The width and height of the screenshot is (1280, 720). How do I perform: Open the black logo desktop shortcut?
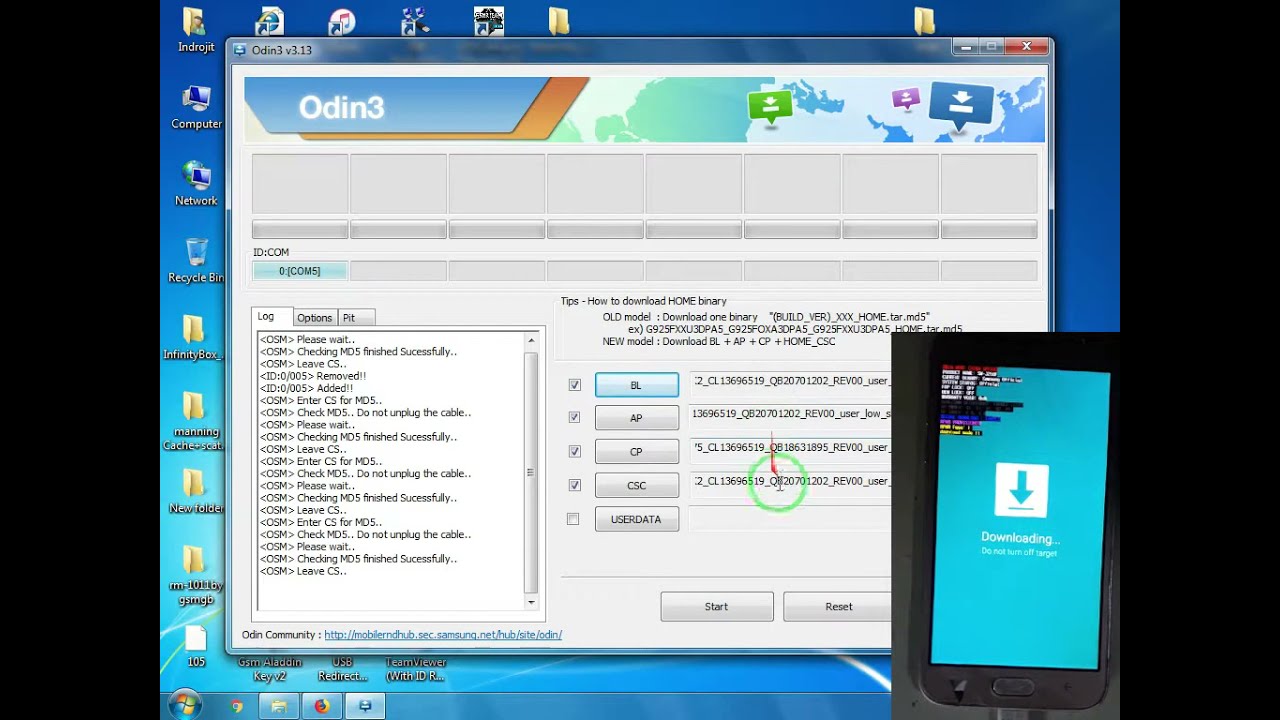point(489,21)
